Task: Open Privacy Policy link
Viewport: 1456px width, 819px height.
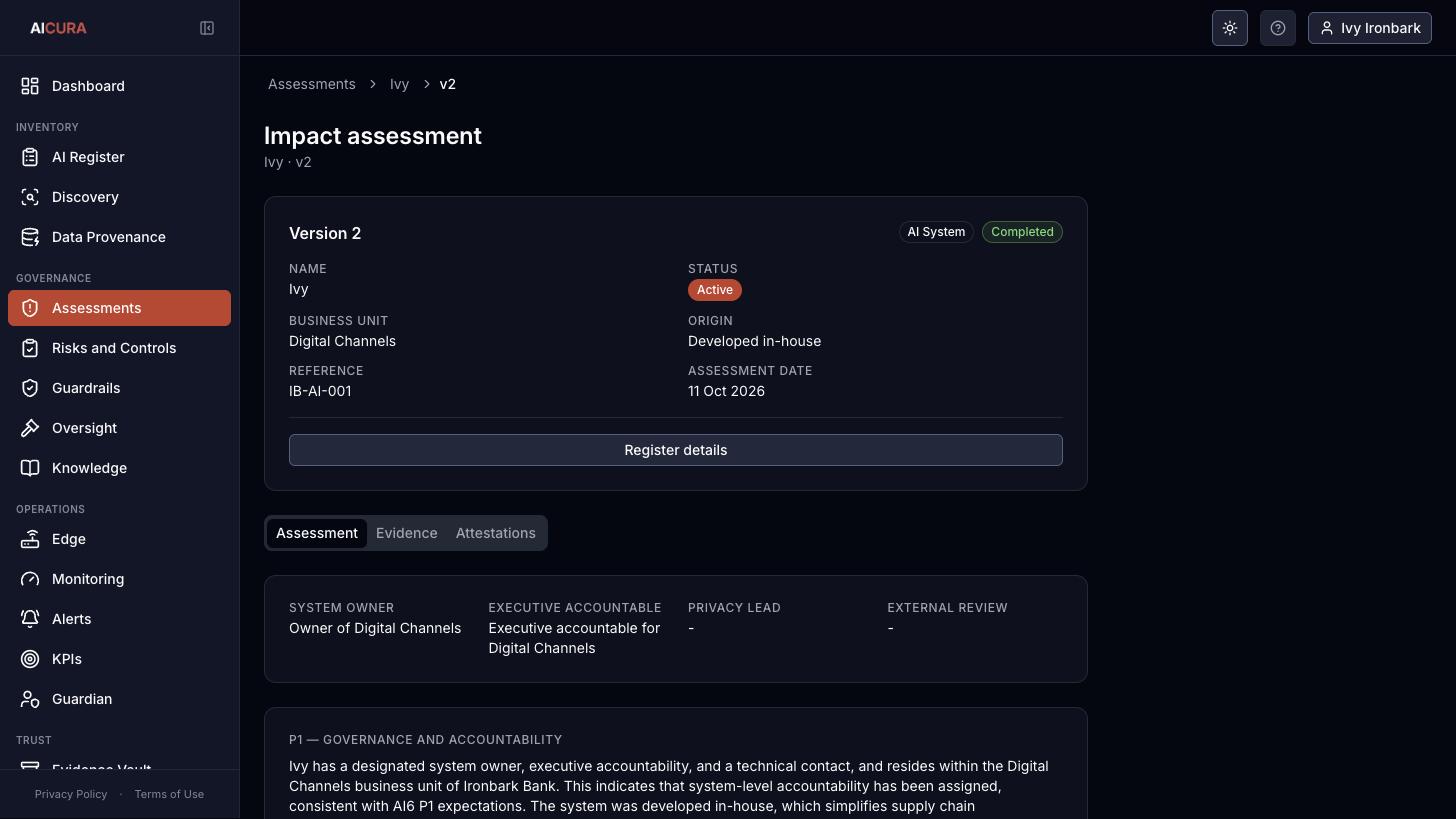Action: (71, 794)
